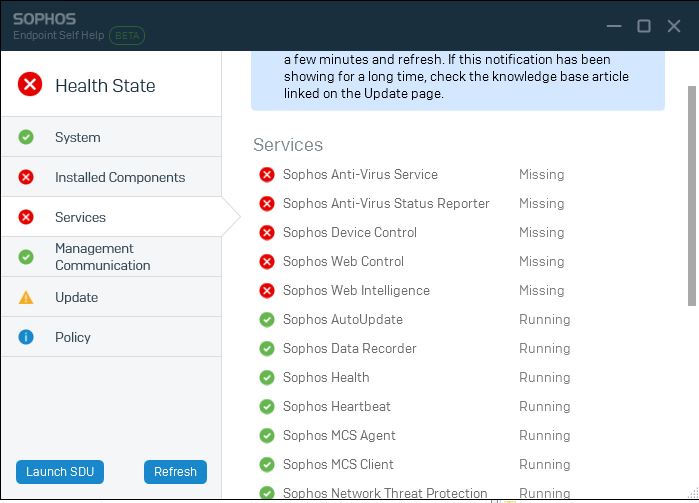Open the Services section in sidebar
Screen dimensions: 699x503
[x=111, y=217]
